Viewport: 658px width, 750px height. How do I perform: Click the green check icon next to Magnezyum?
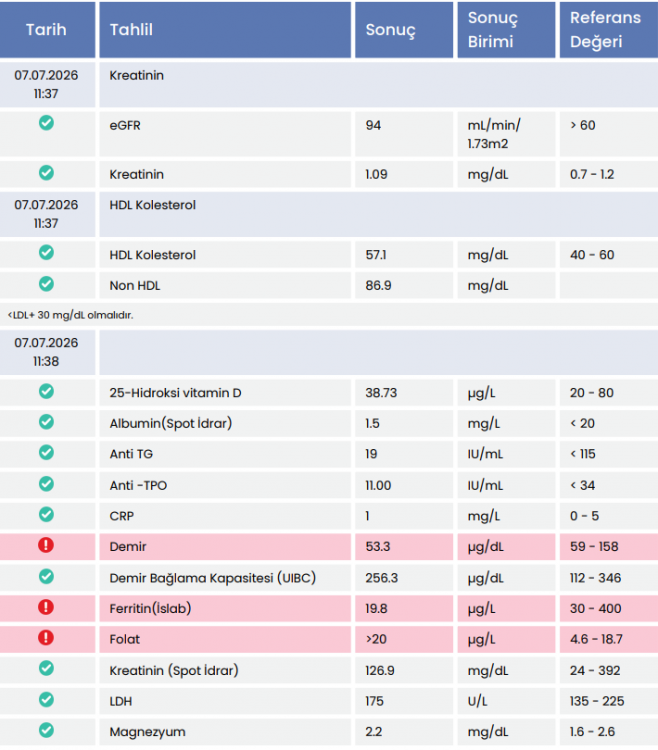tap(46, 730)
